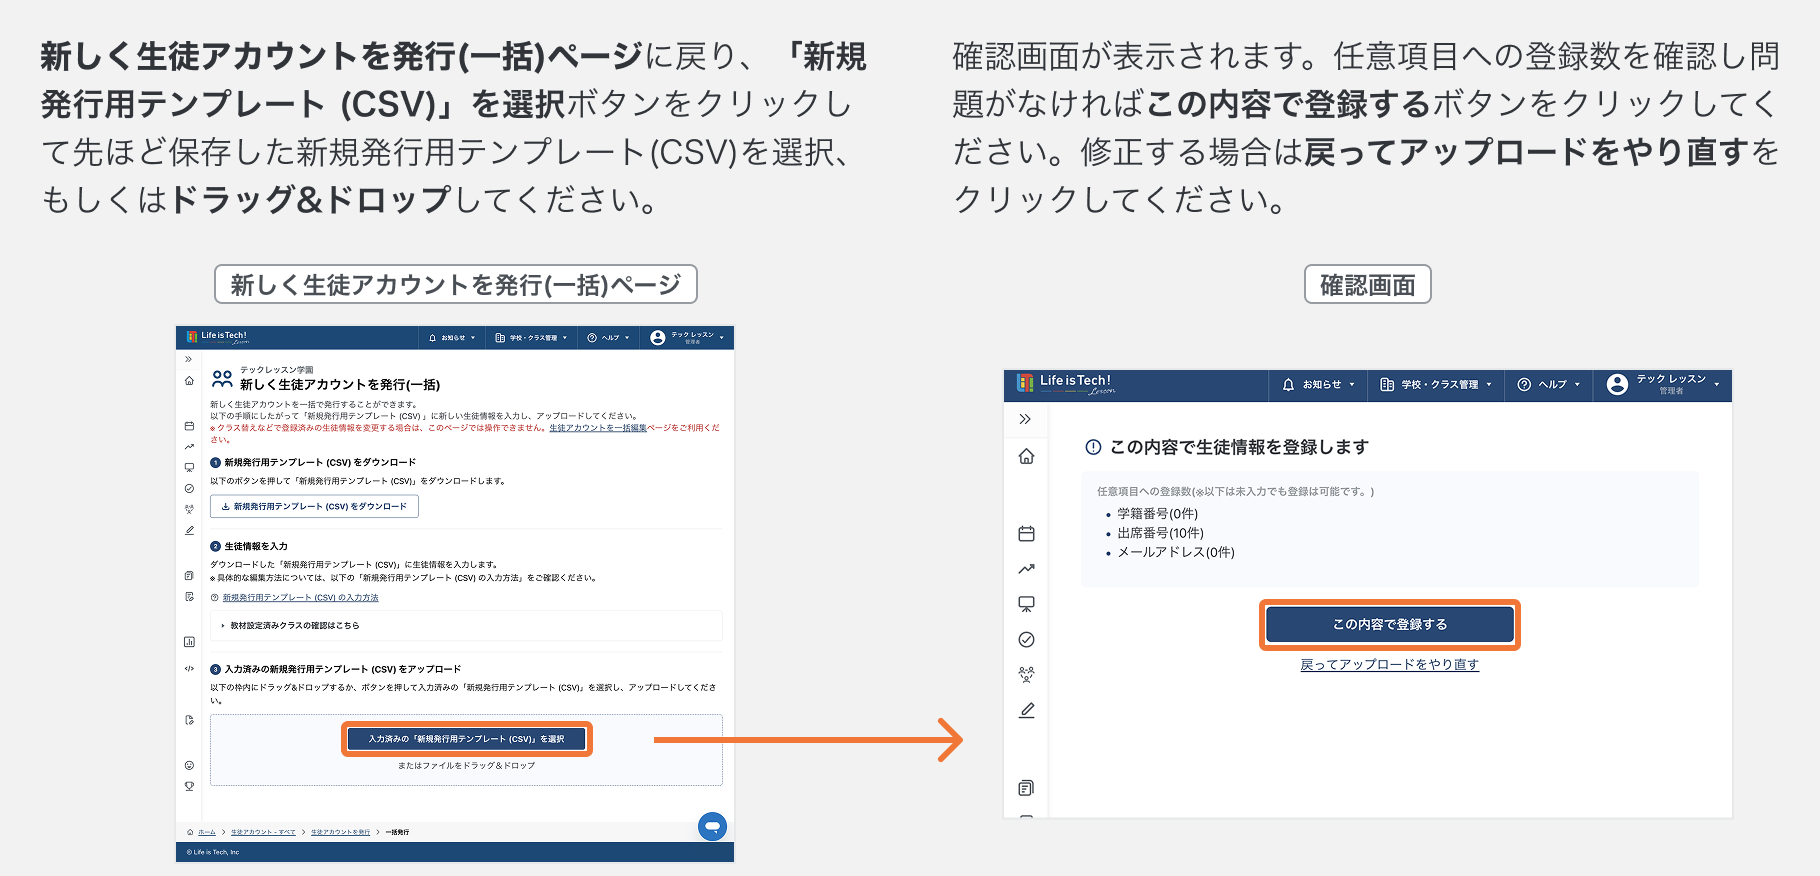Click the 確認画面 caption label
This screenshot has height=876, width=1820.
coord(1368,285)
